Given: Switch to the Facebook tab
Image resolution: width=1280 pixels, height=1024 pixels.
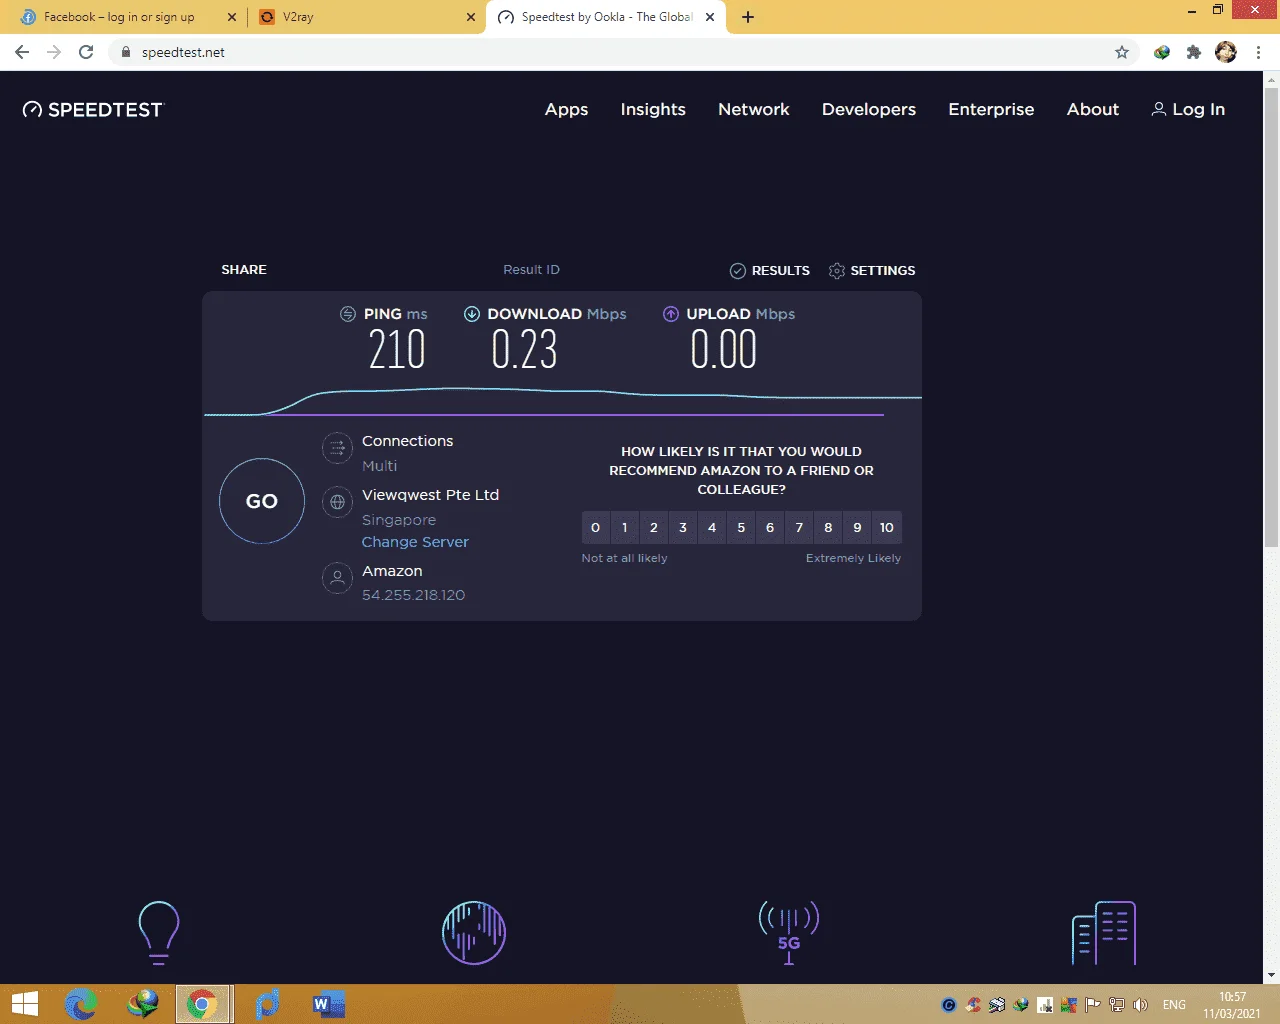Looking at the screenshot, I should [130, 17].
